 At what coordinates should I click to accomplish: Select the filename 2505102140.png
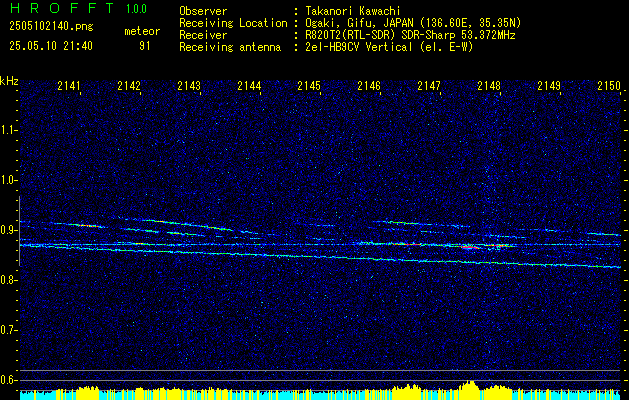51,27
